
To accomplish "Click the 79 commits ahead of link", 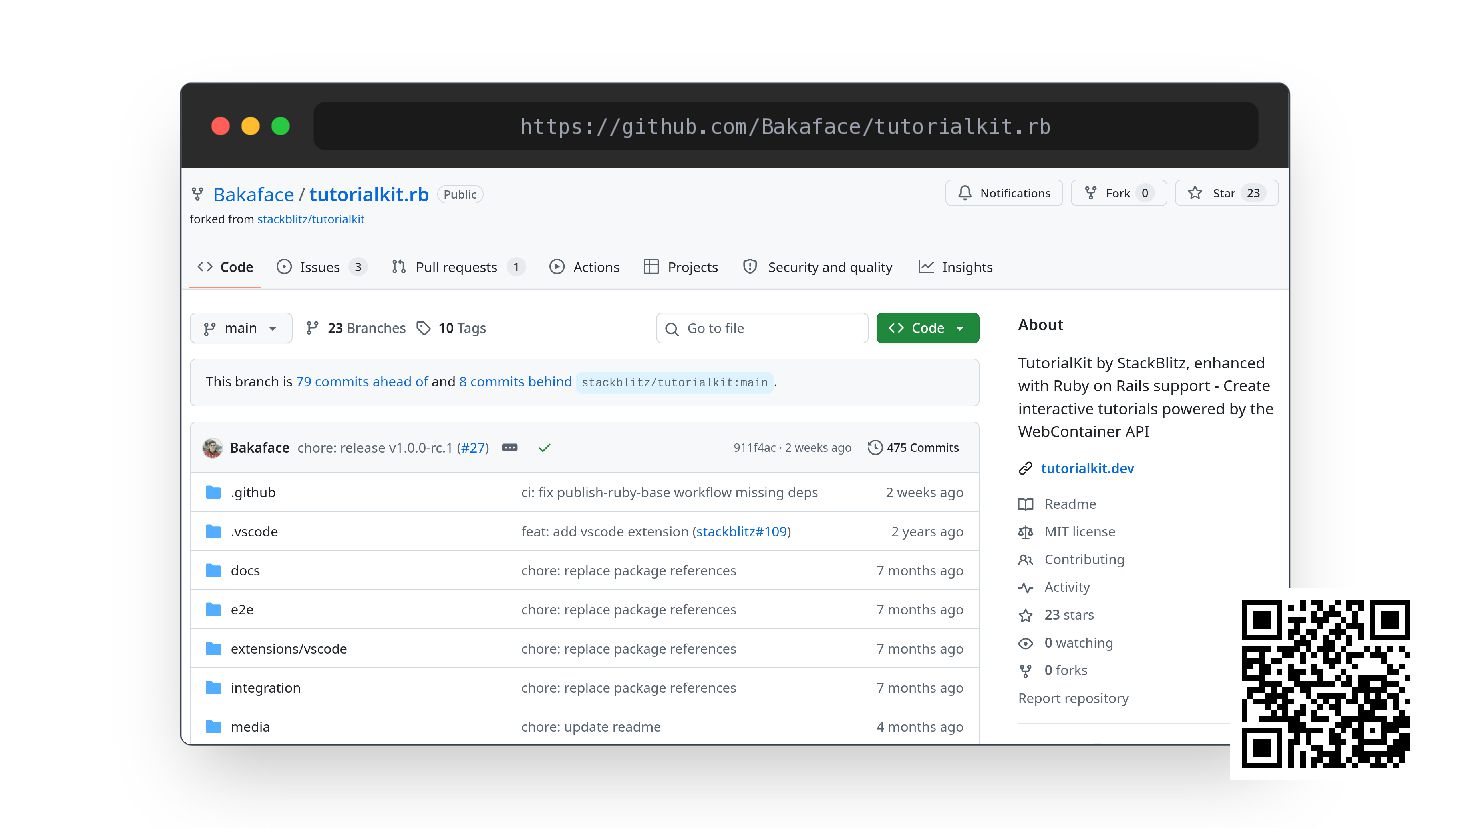I will click(362, 381).
